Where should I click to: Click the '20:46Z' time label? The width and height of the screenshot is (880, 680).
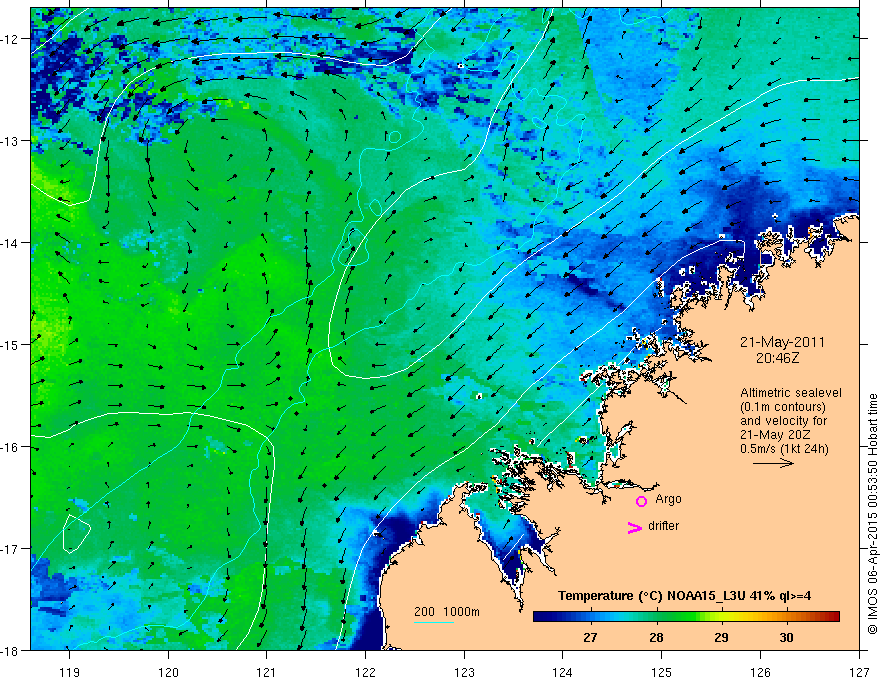tap(777, 357)
